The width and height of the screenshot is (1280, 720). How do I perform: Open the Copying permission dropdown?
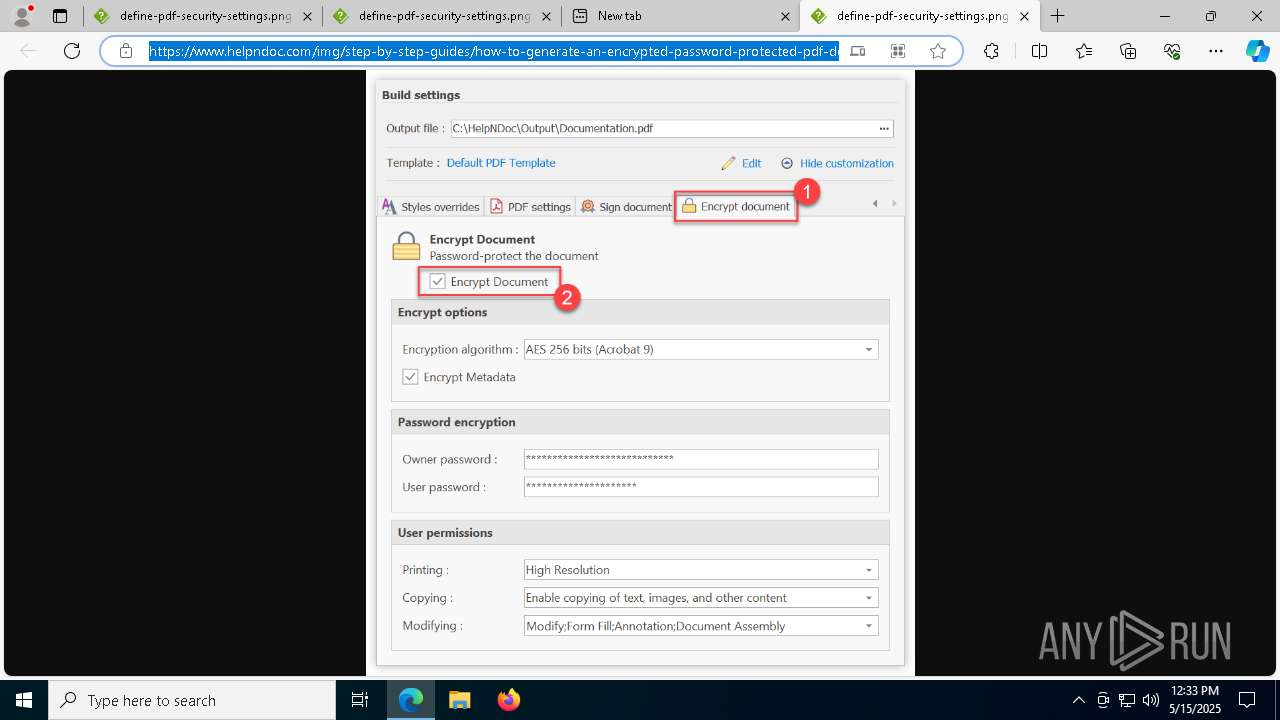[701, 598]
